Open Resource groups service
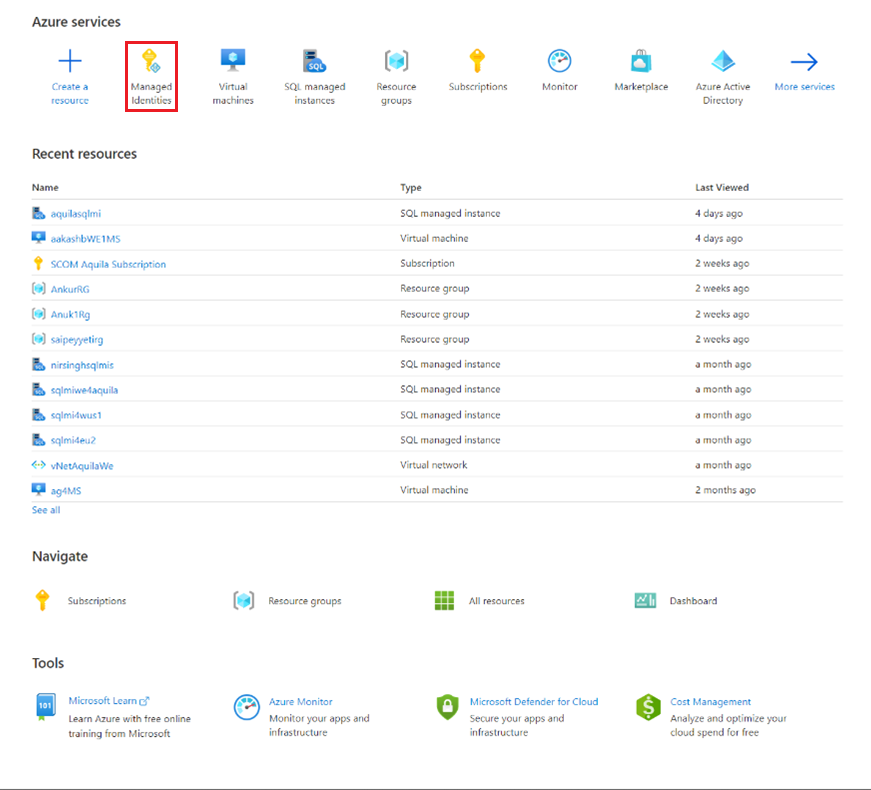This screenshot has width=871, height=790. pos(396,75)
